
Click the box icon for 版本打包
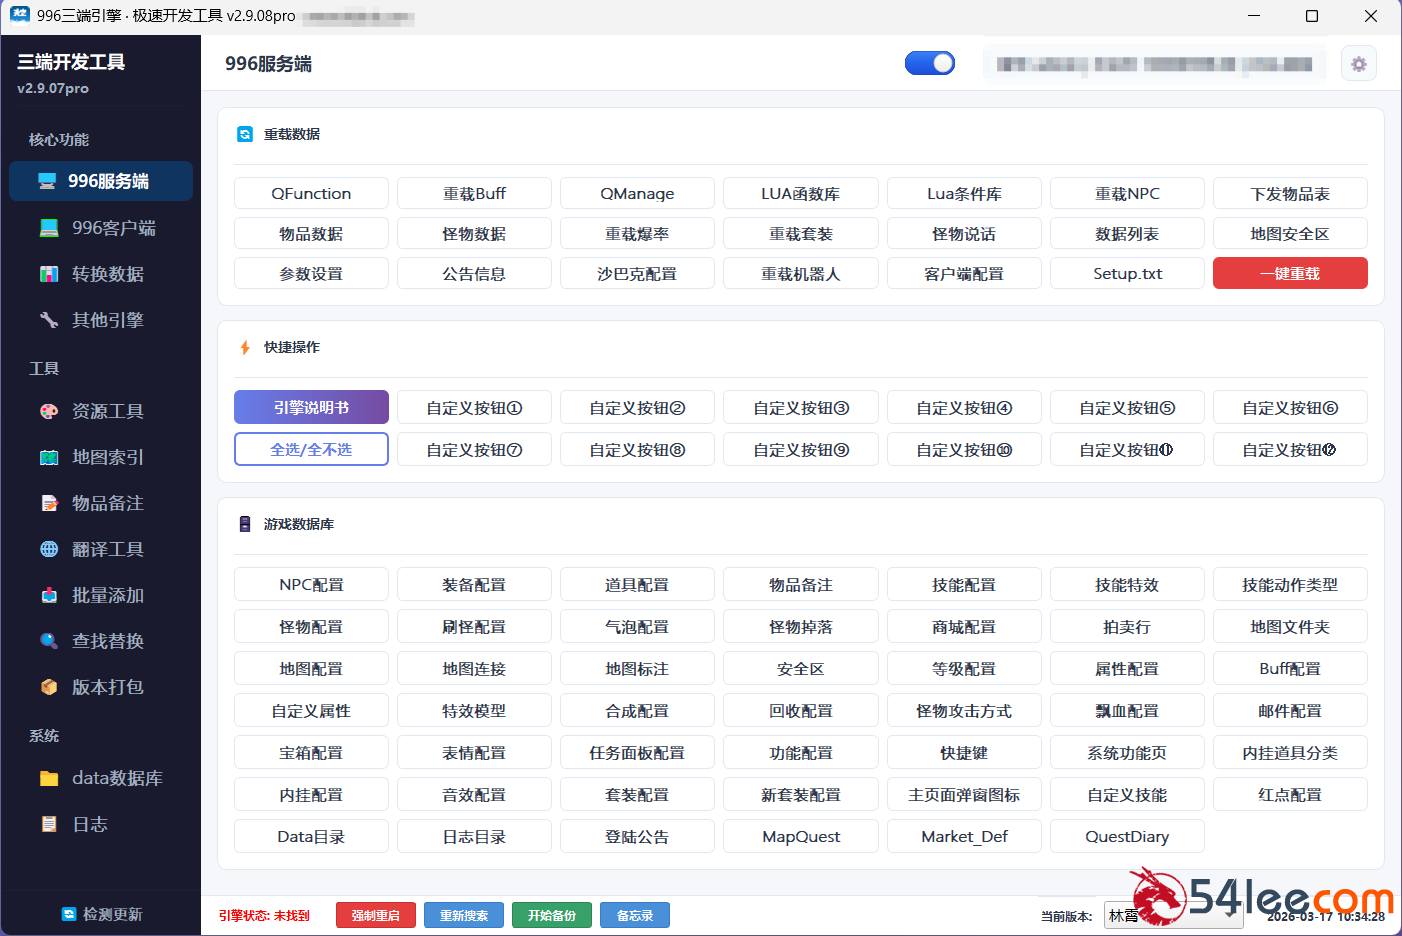coord(49,687)
